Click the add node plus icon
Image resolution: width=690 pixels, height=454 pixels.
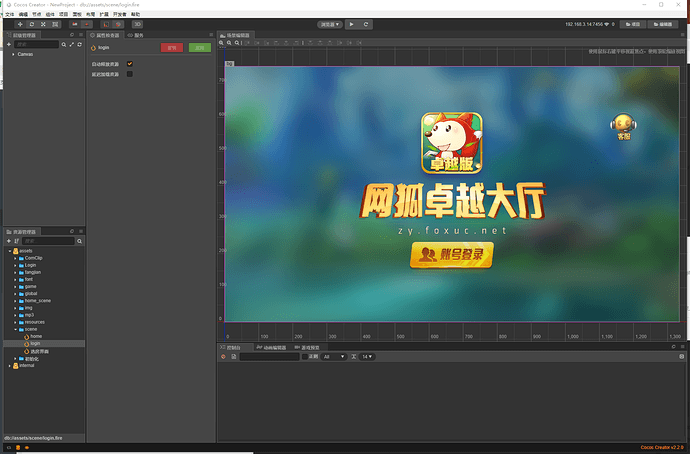tap(9, 44)
